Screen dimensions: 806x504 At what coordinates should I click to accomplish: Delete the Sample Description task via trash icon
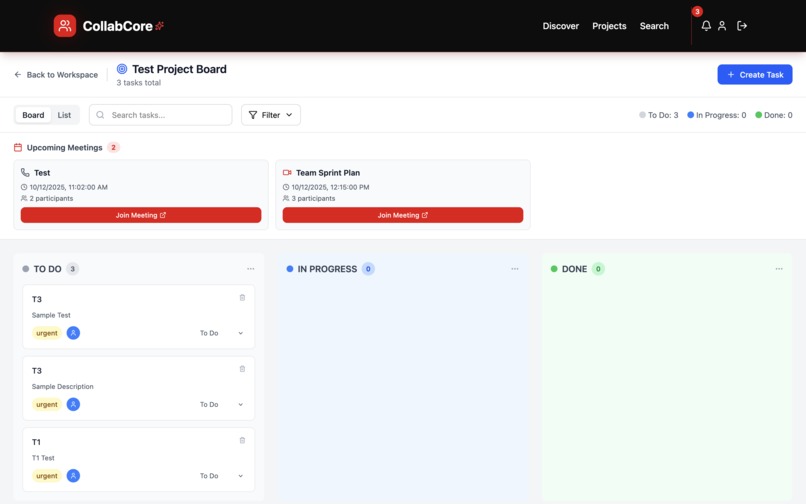click(242, 369)
